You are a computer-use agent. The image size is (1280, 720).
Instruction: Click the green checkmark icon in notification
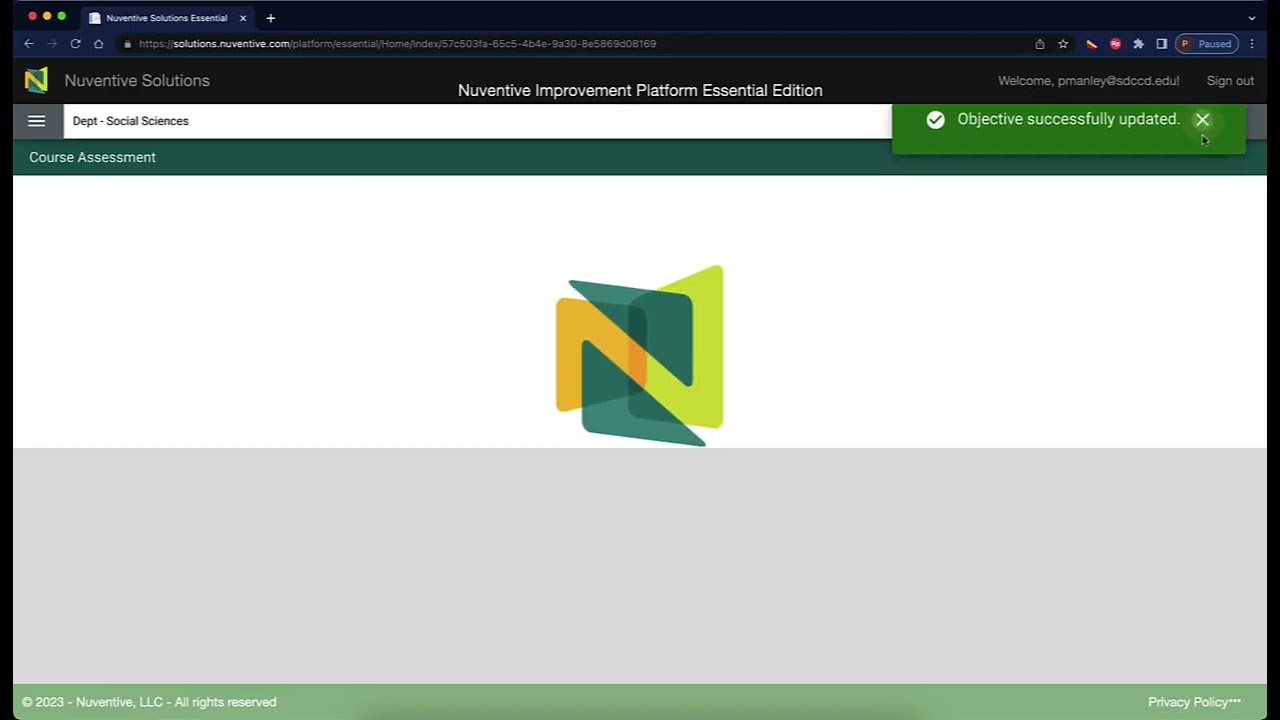click(x=935, y=120)
